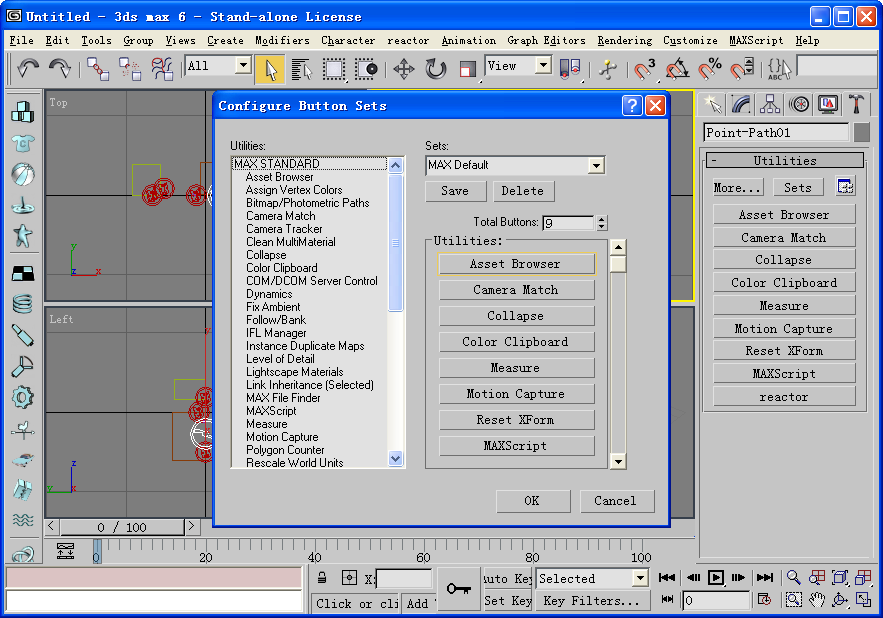Select Polygon Counter in Utilities list
The width and height of the screenshot is (883, 618).
pyautogui.click(x=285, y=450)
